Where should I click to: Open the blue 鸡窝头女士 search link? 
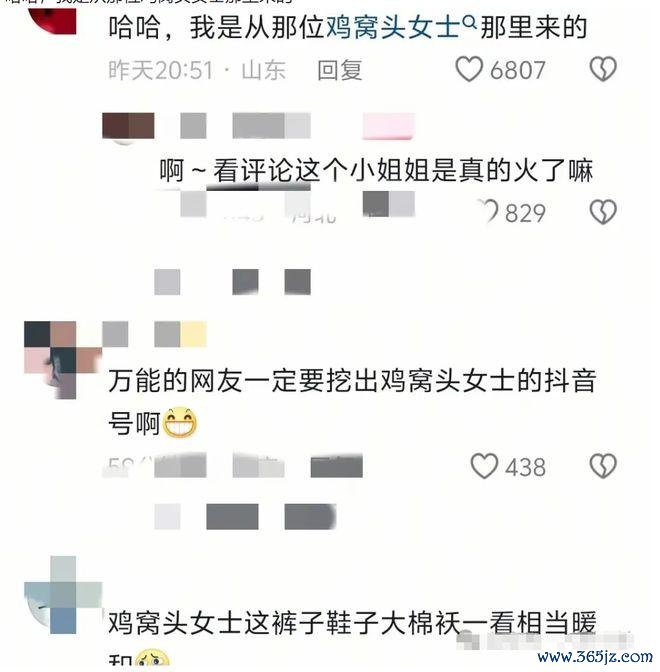coord(393,27)
